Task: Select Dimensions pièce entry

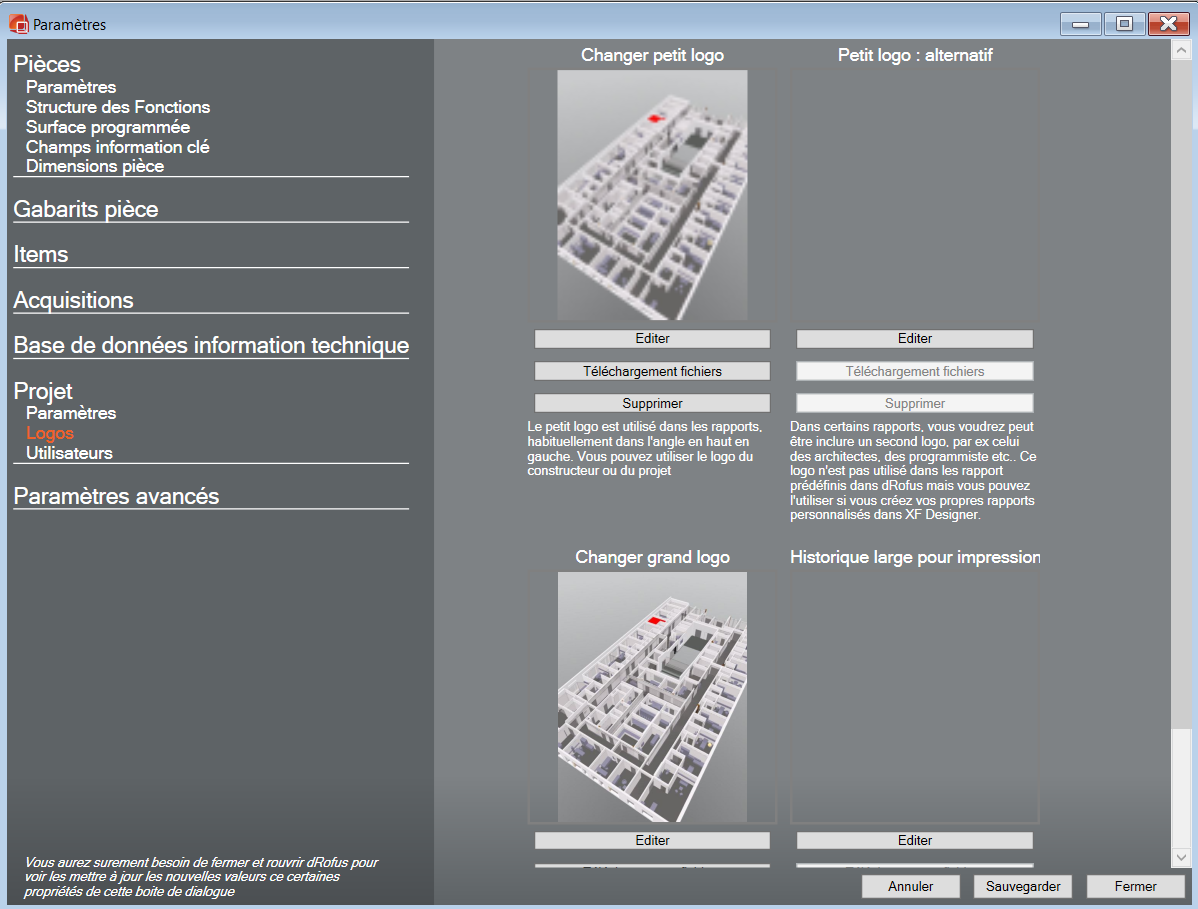Action: click(x=95, y=166)
